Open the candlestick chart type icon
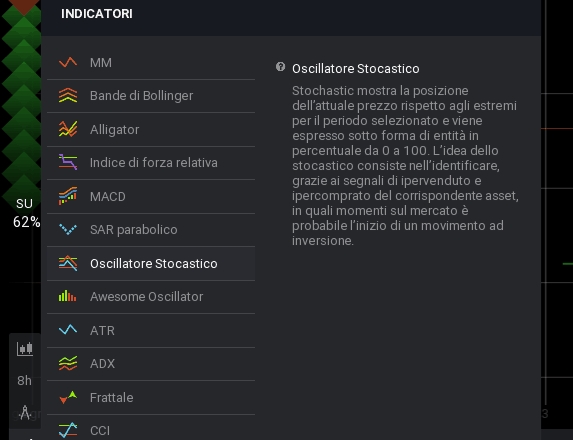 pyautogui.click(x=25, y=349)
